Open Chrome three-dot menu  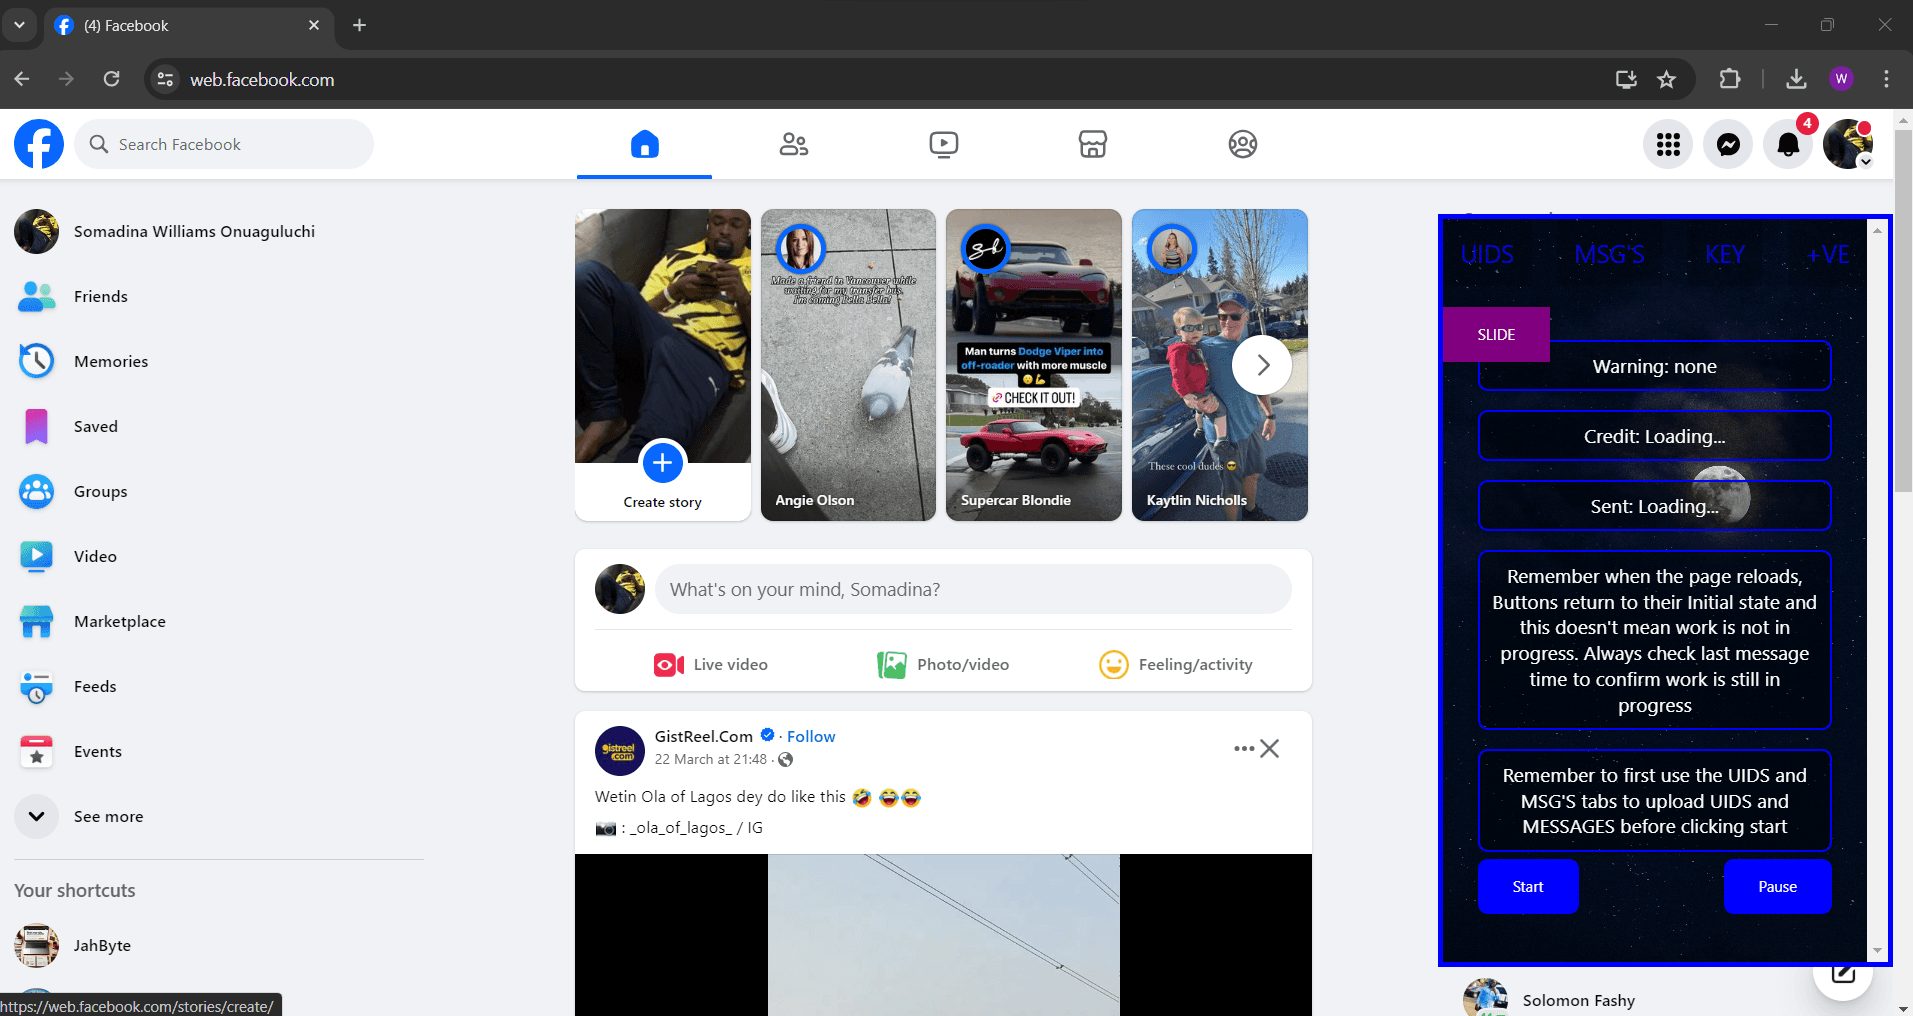coord(1886,79)
